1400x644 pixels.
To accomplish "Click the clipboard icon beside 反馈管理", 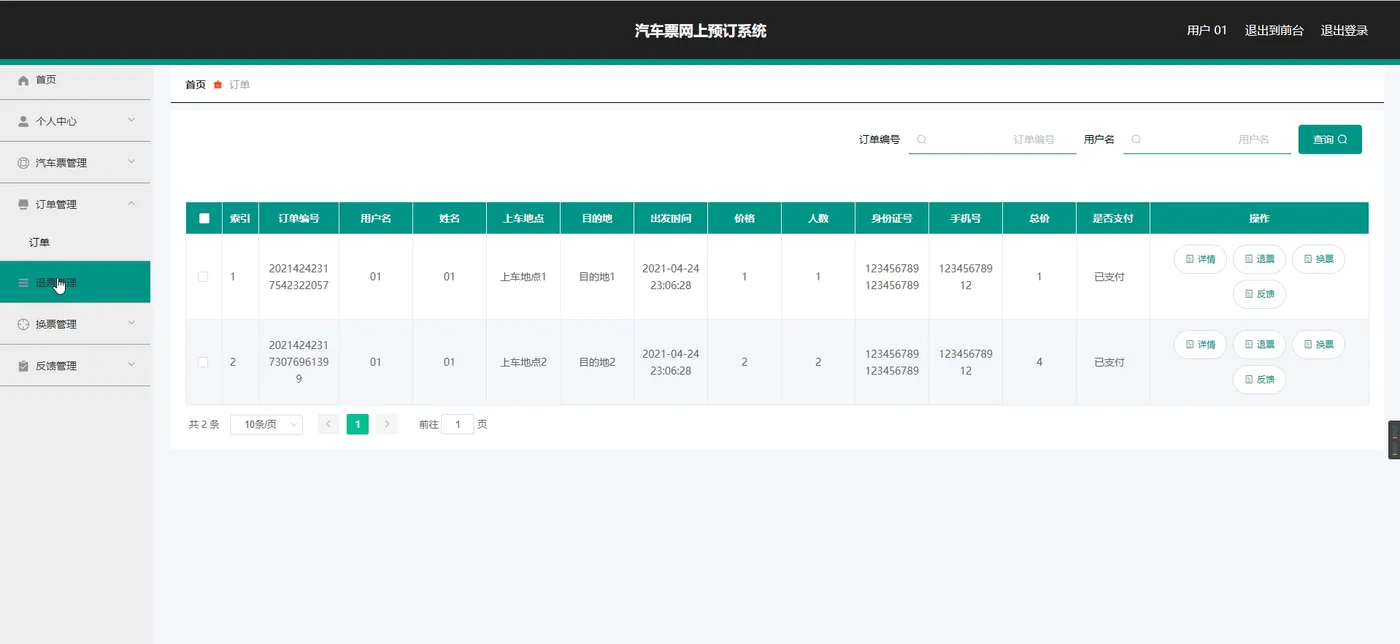I will [x=24, y=366].
